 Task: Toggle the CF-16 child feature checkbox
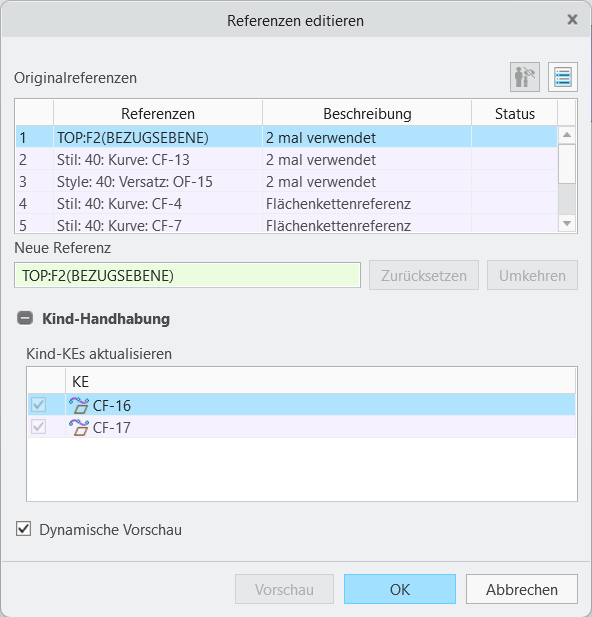pyautogui.click(x=39, y=405)
